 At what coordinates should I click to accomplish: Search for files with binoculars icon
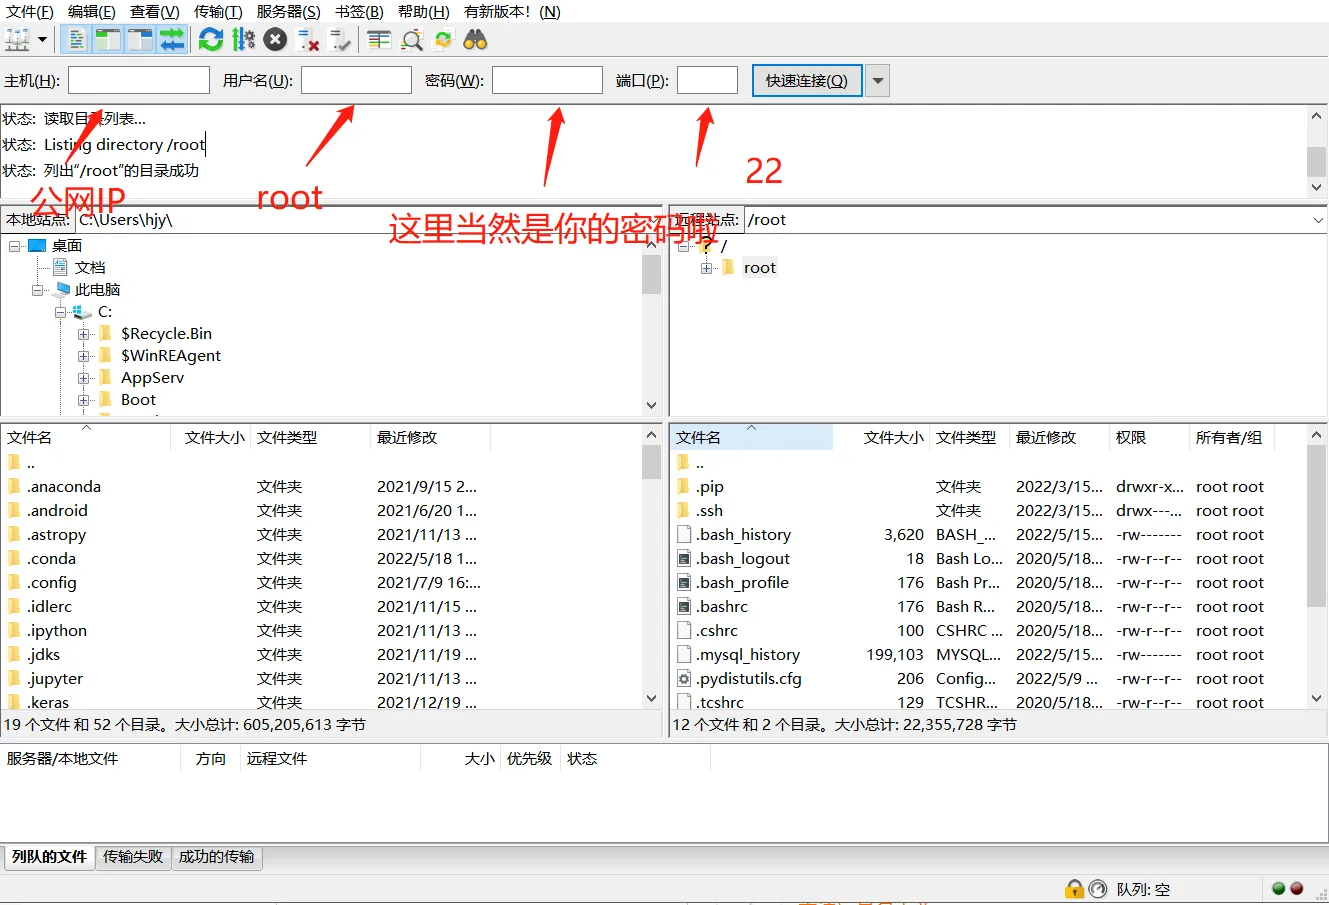476,40
